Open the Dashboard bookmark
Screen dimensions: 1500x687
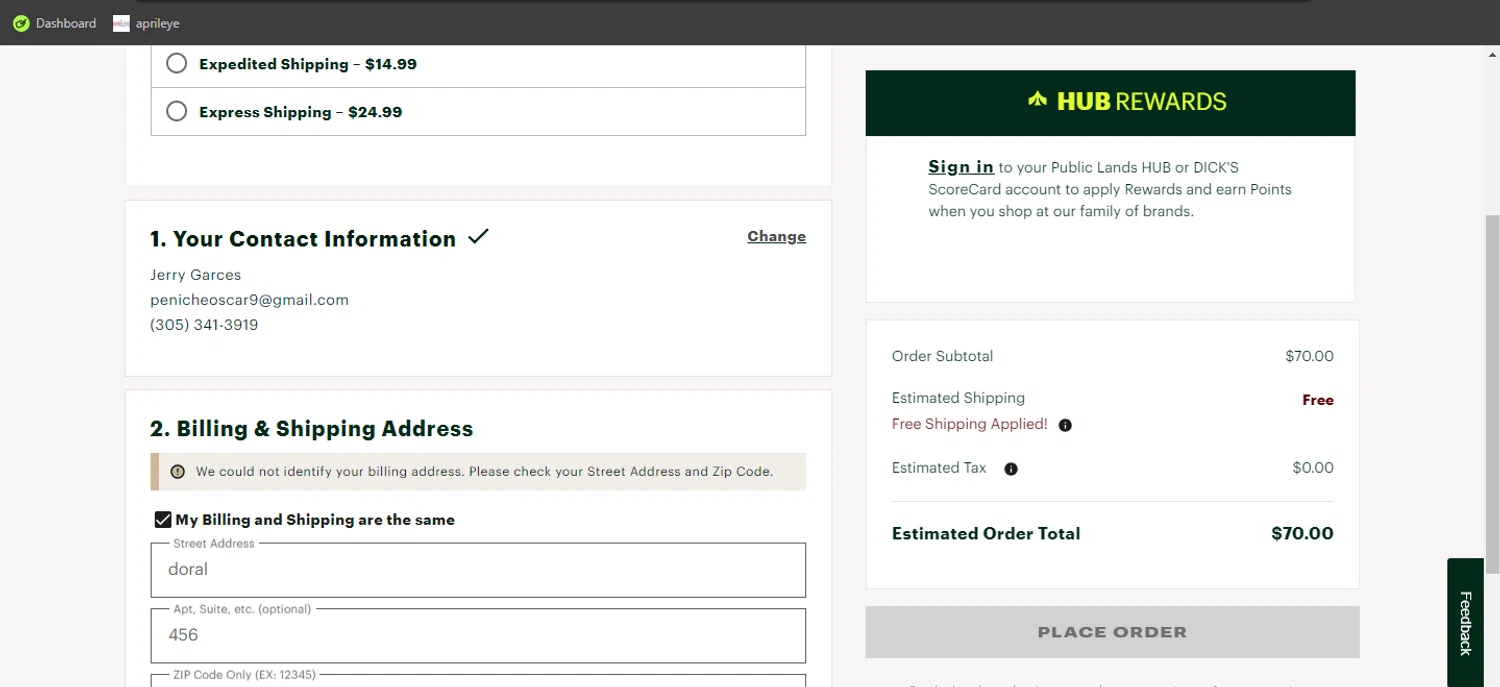(x=55, y=23)
